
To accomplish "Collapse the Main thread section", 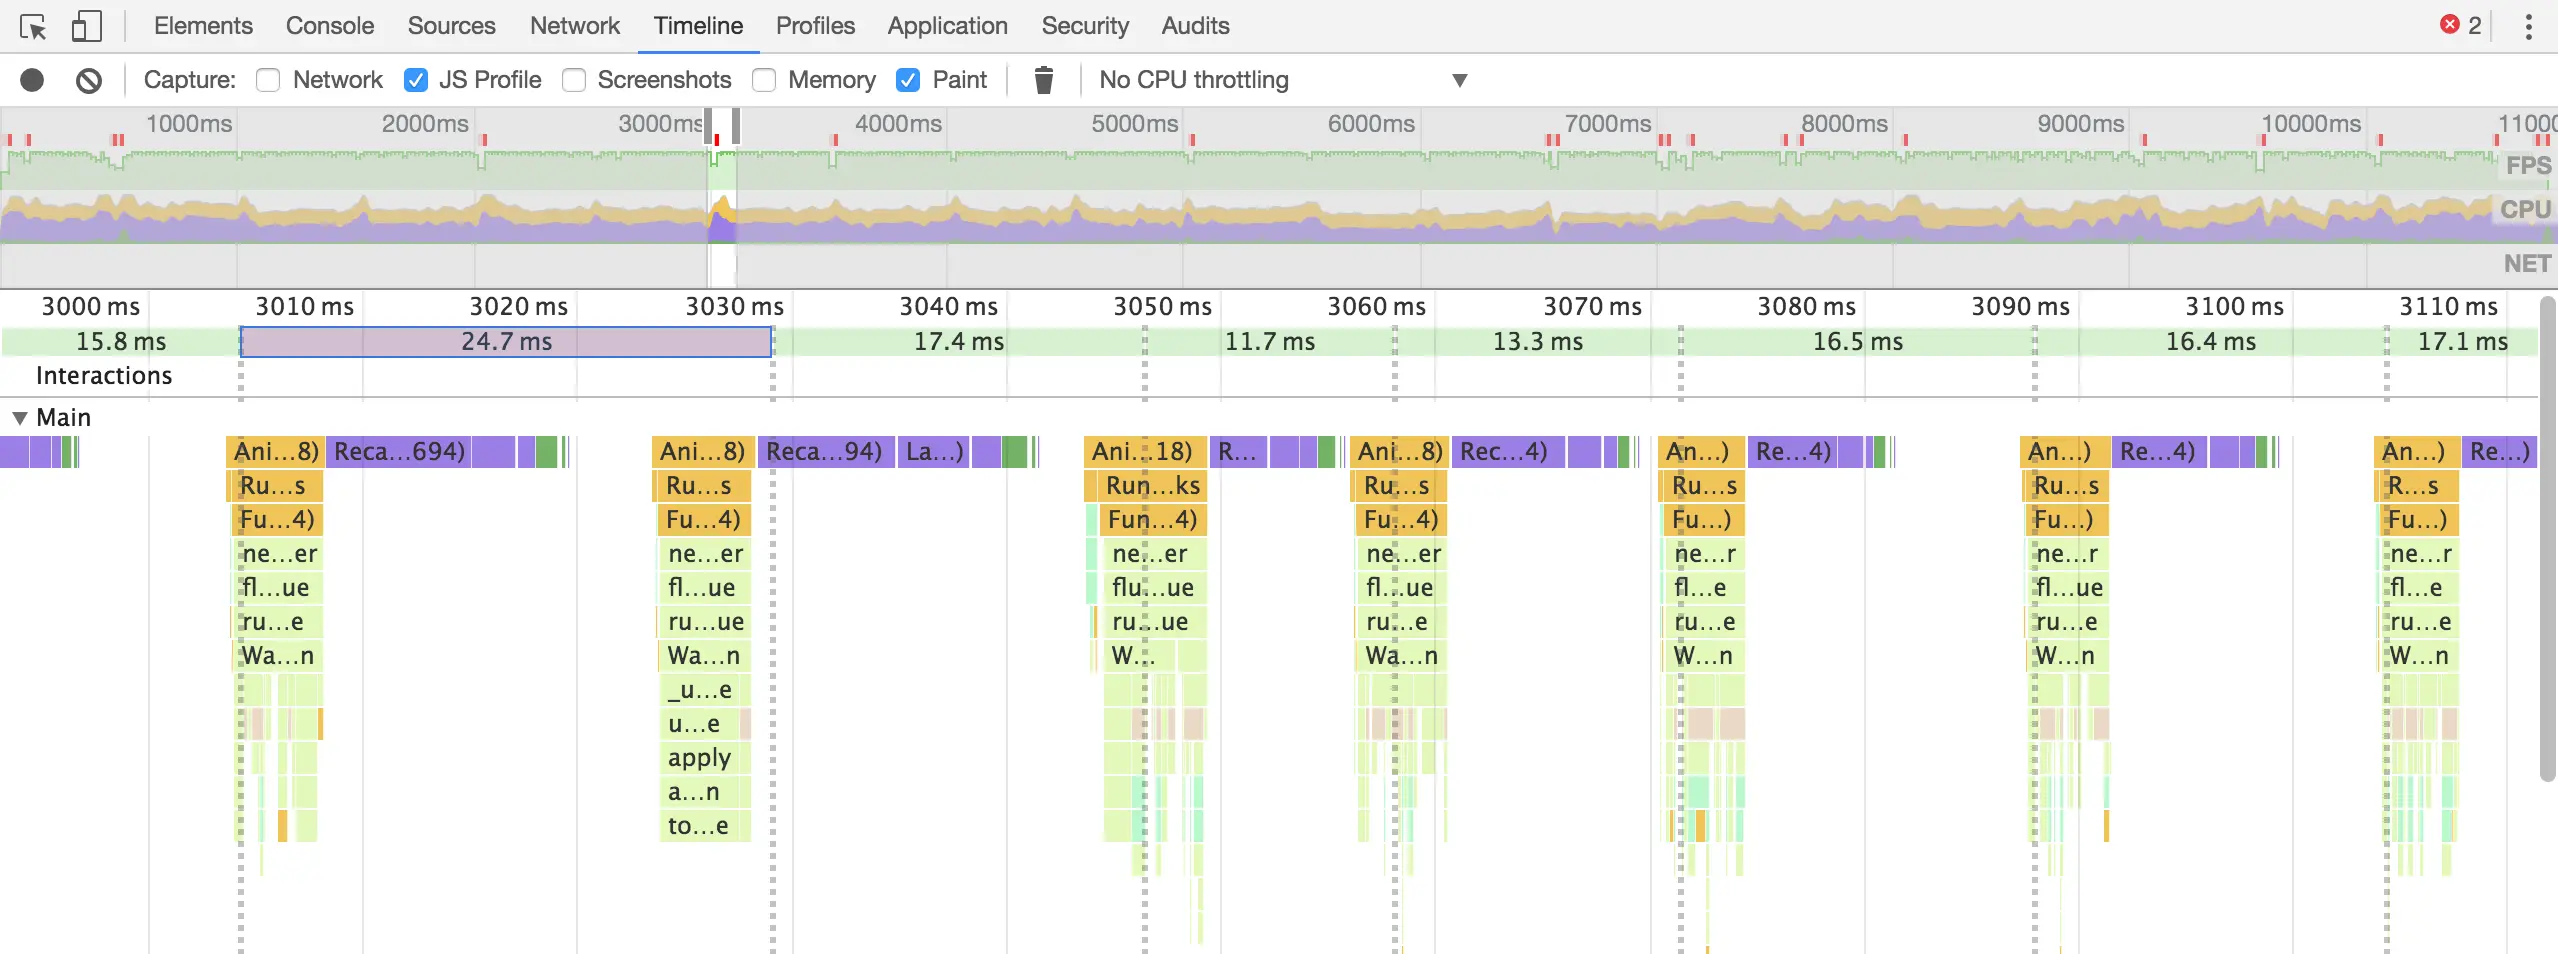I will (19, 418).
